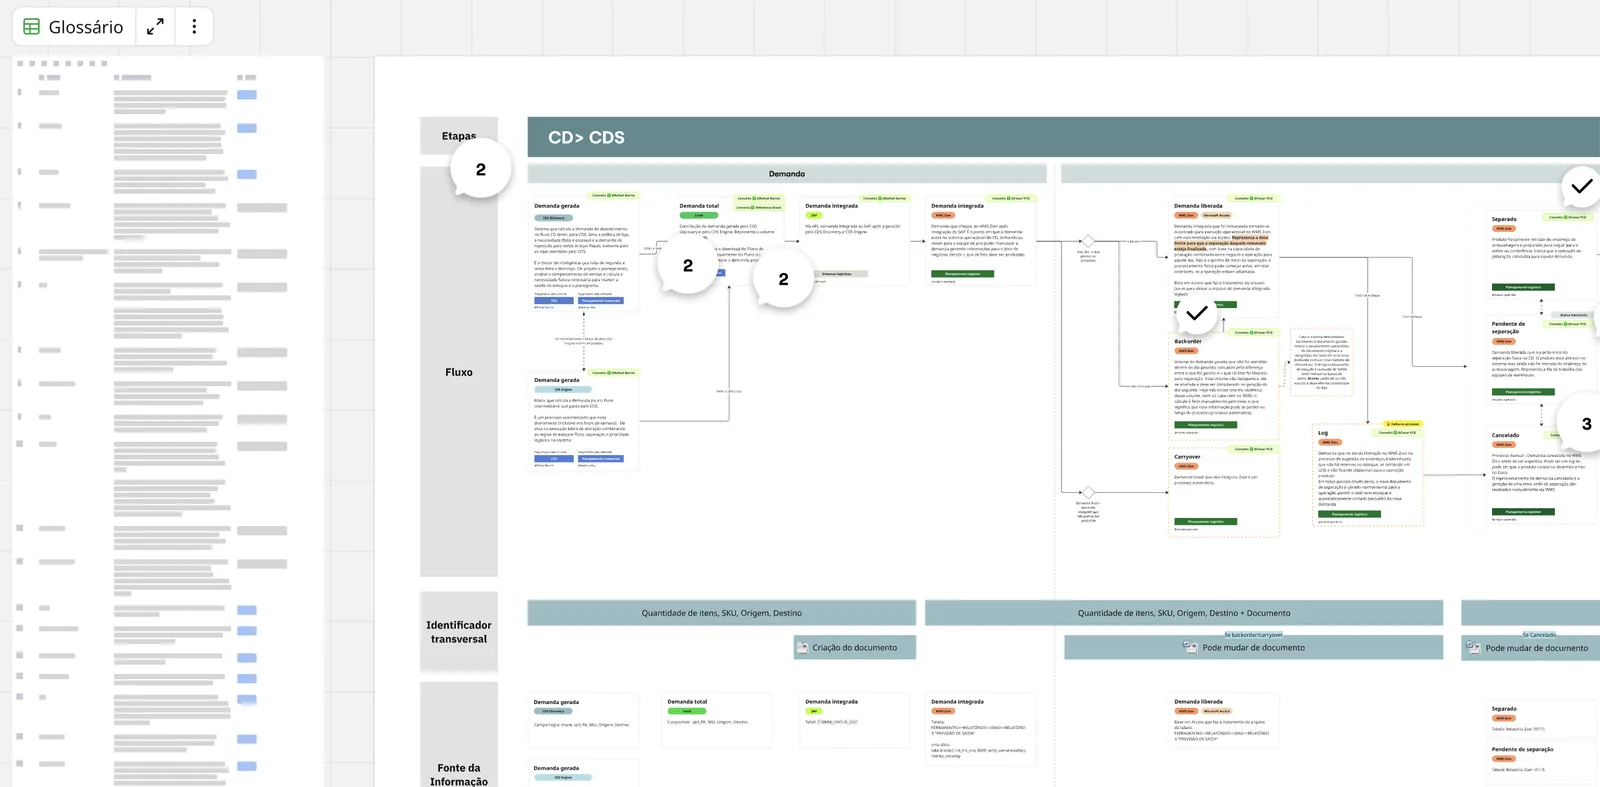1600x787 pixels.
Task: Select the CD> CDS header bar
Action: click(1064, 137)
